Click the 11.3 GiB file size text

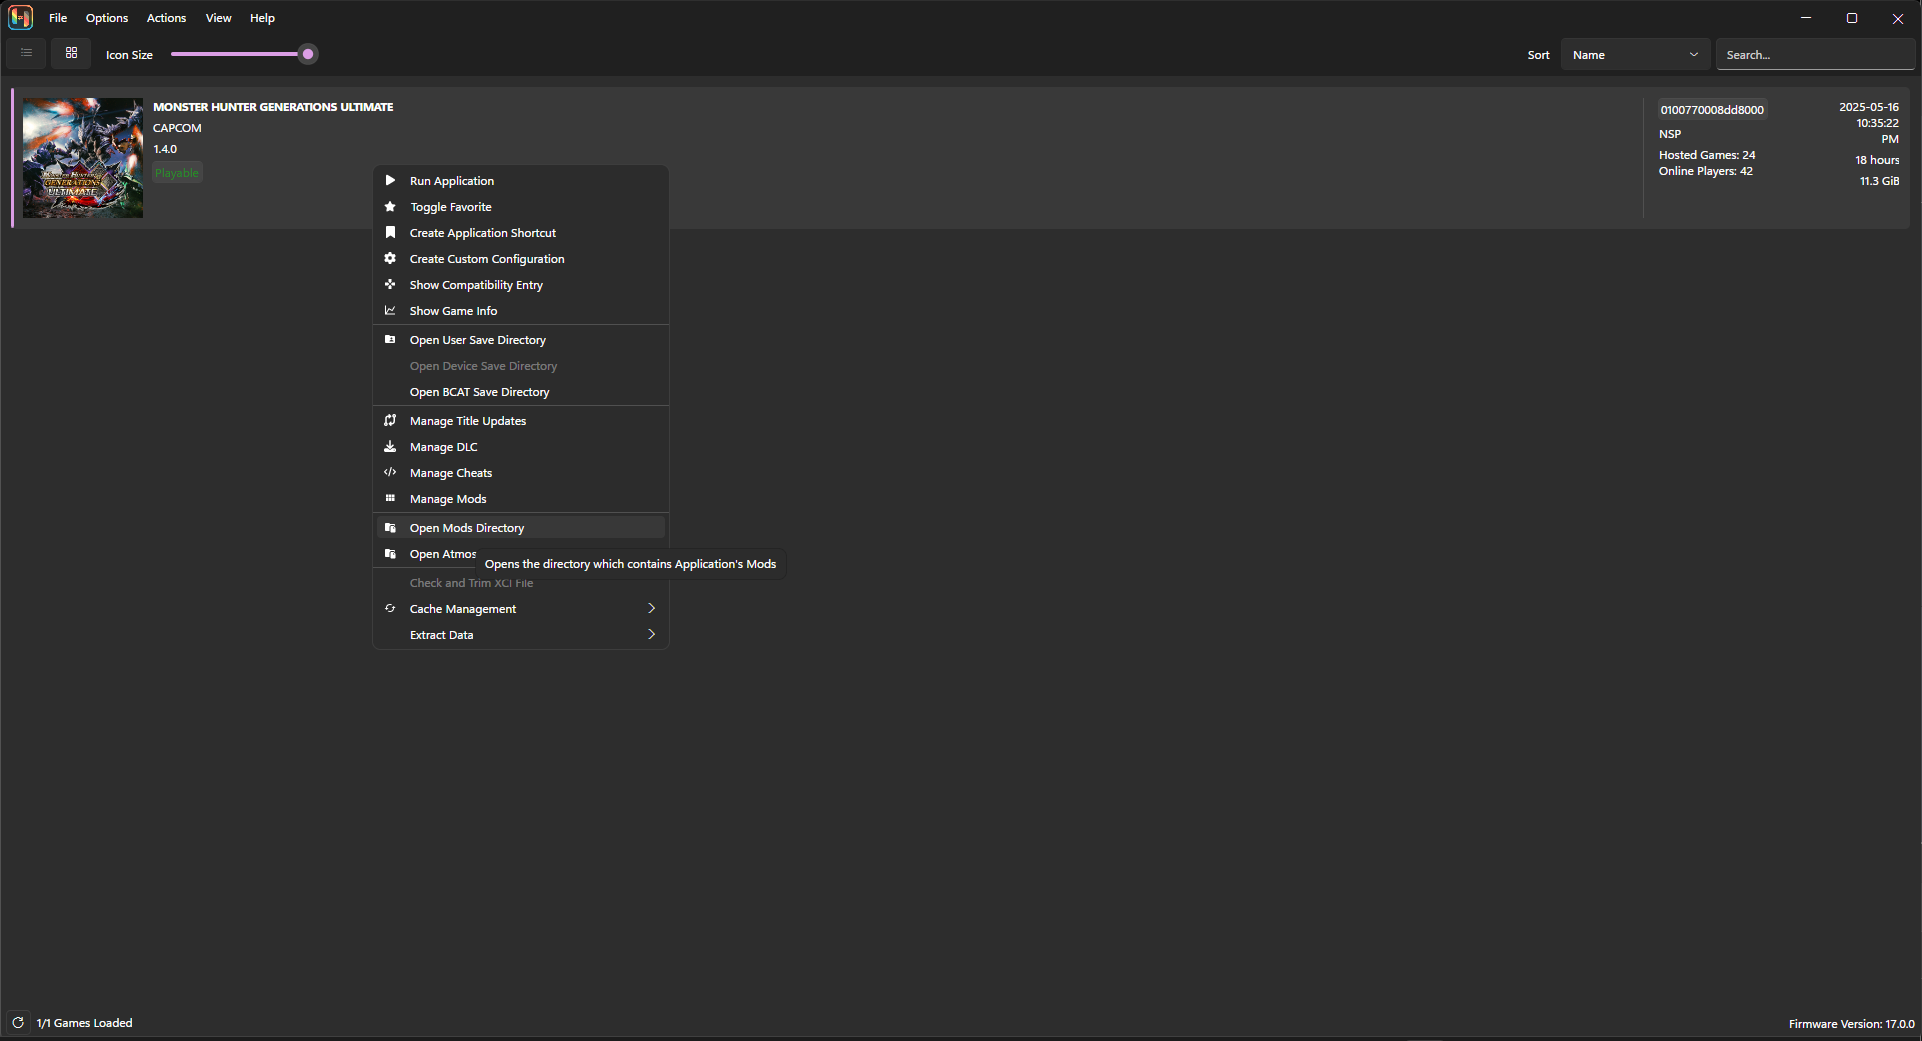[x=1879, y=181]
